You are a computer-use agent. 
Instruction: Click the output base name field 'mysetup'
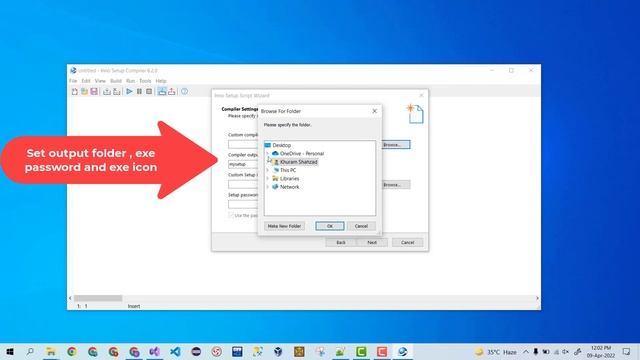pyautogui.click(x=243, y=164)
